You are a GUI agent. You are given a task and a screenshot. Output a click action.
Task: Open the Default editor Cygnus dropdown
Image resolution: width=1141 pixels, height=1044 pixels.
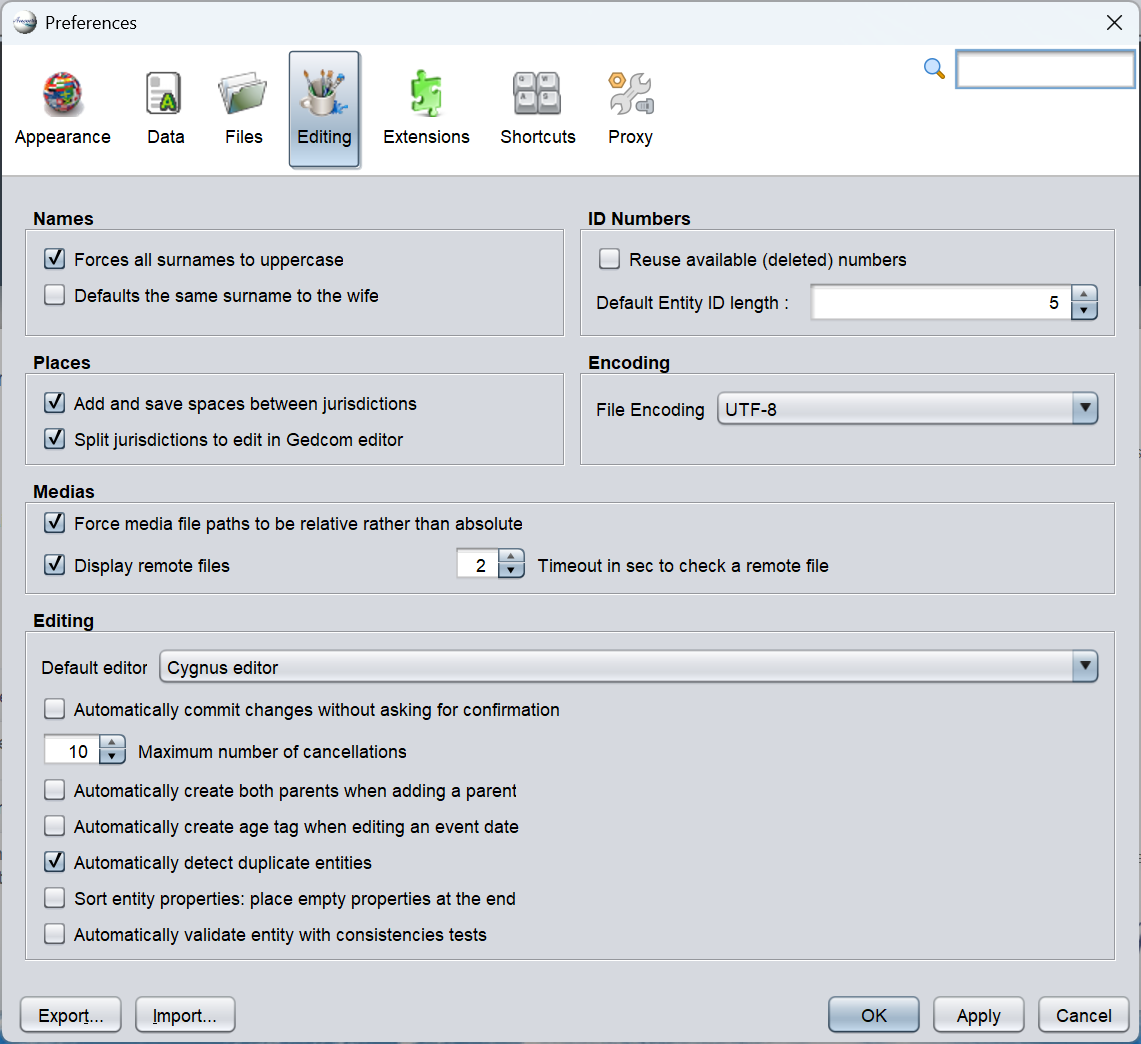point(1084,667)
